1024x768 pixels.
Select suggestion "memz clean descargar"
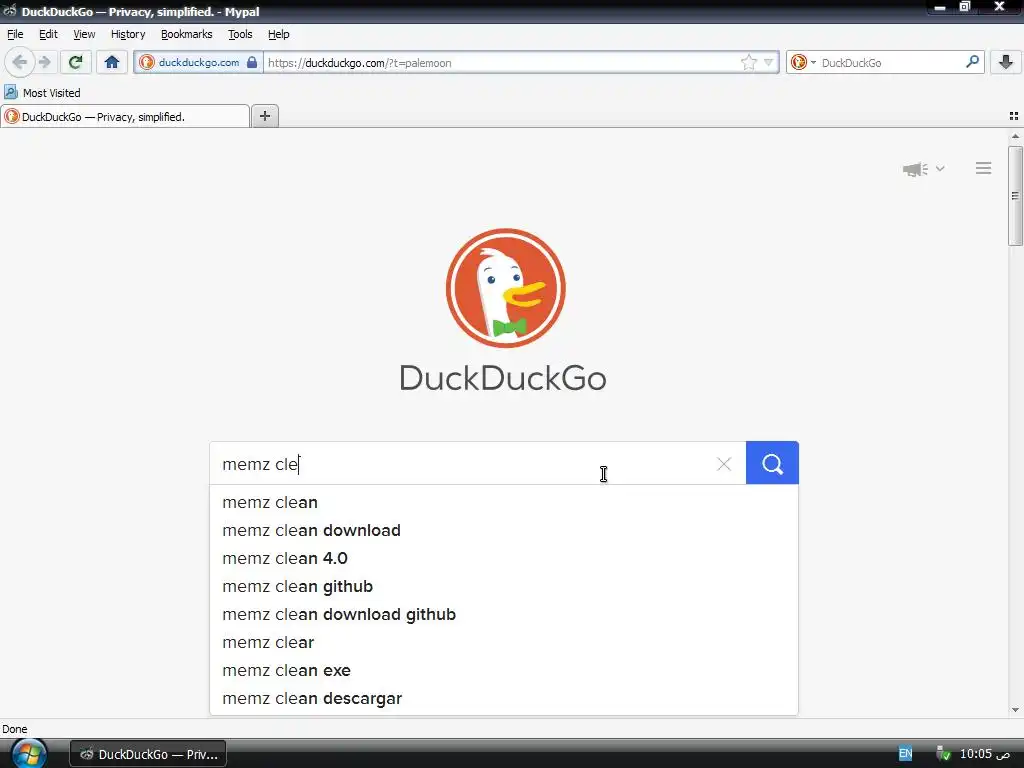pyautogui.click(x=504, y=699)
